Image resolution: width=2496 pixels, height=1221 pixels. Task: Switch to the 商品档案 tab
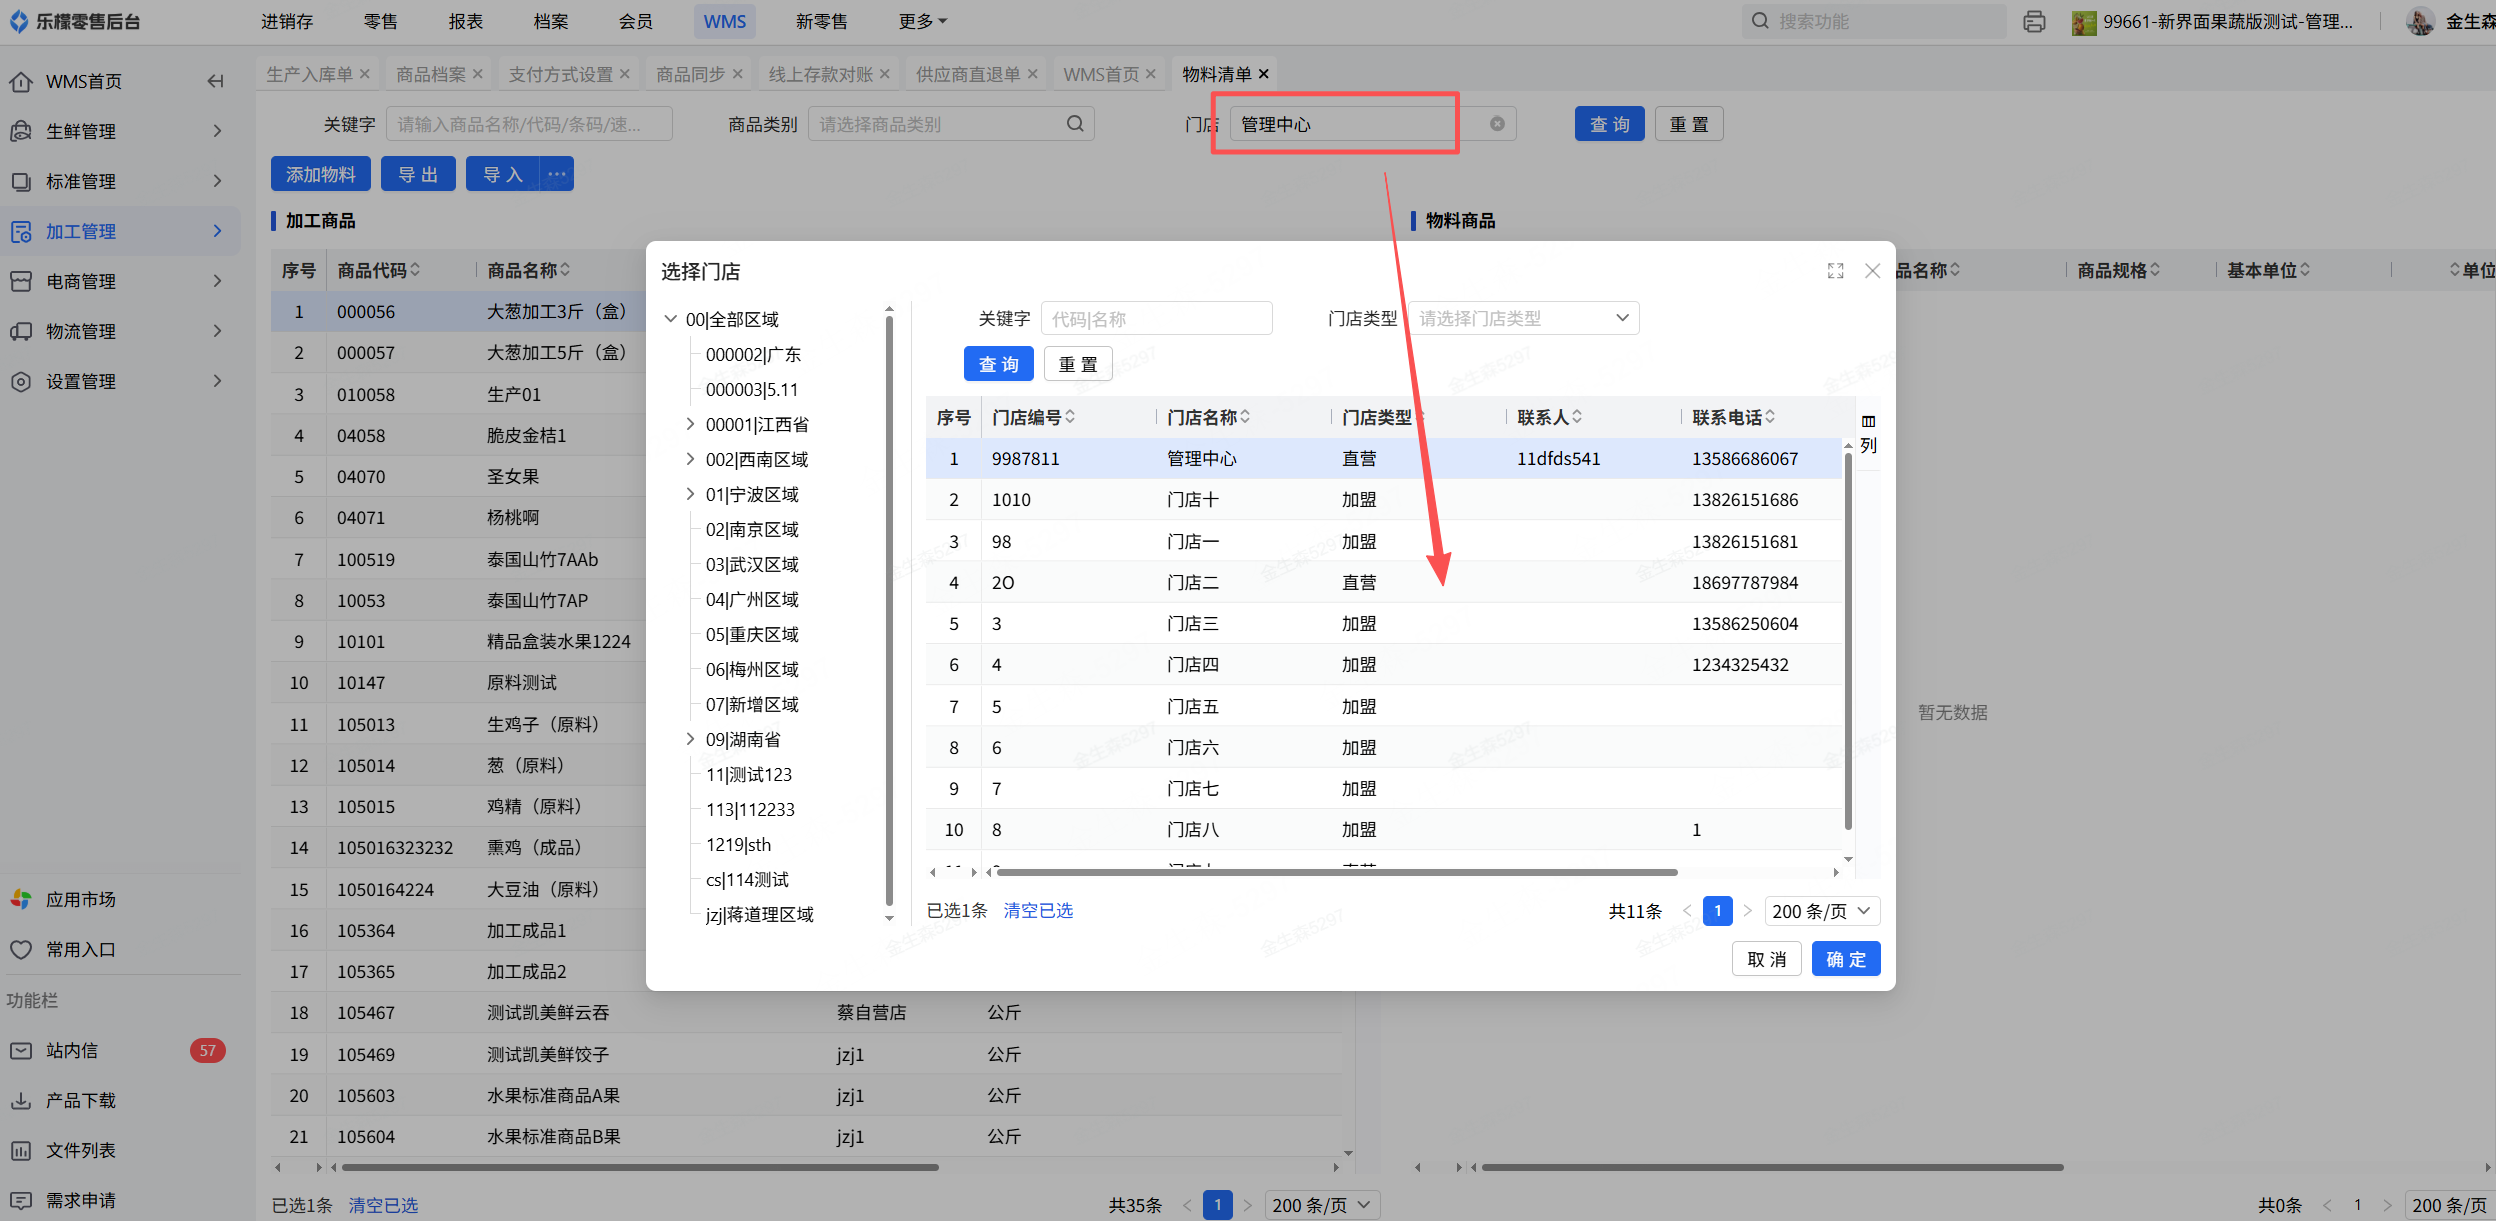431,74
